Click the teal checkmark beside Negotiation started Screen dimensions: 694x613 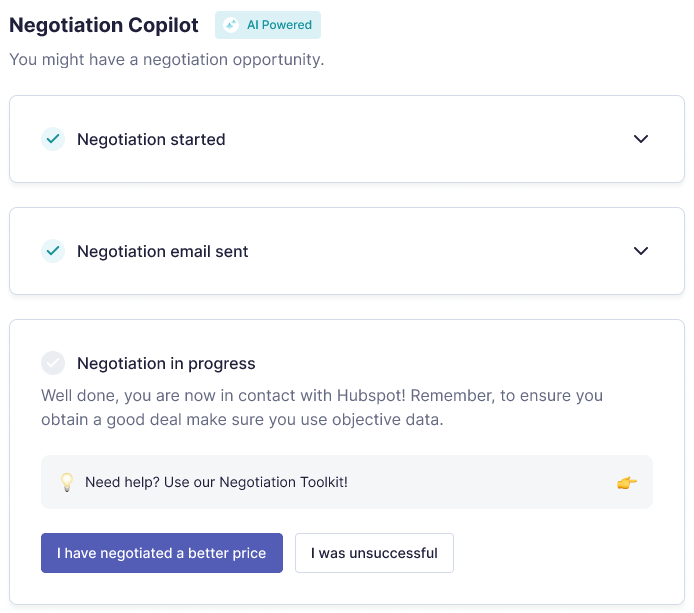[53, 139]
